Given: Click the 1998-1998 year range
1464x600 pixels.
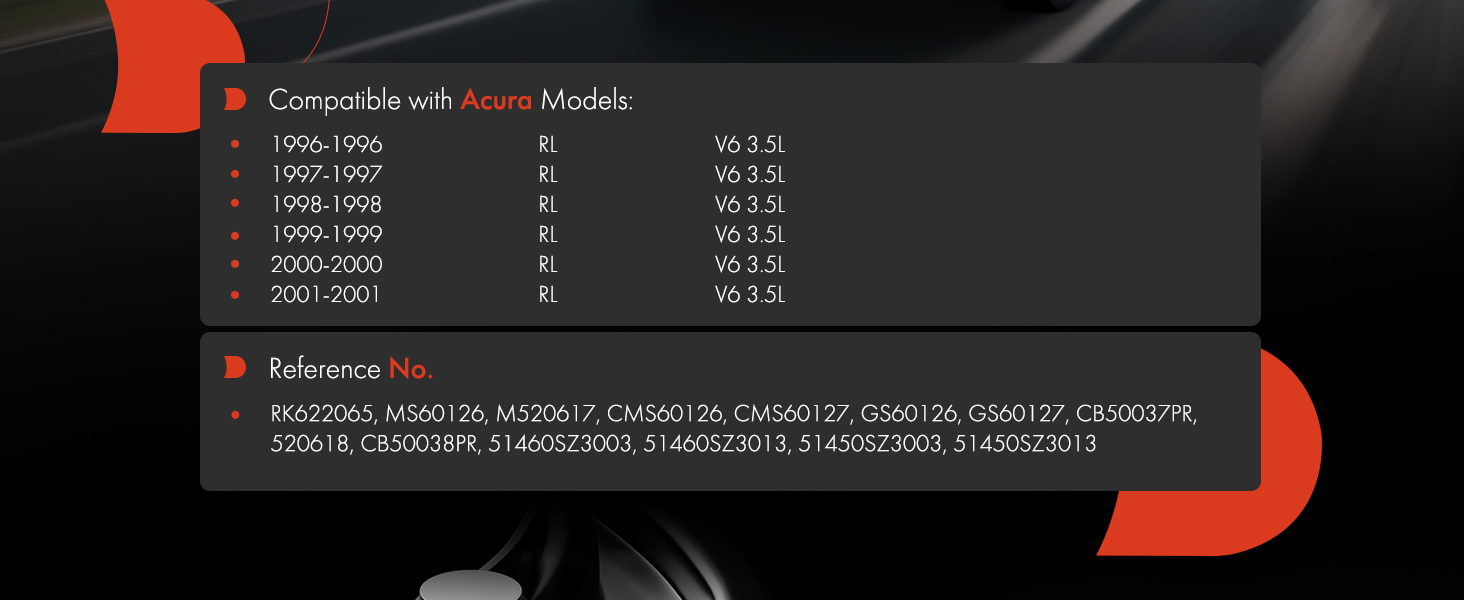Looking at the screenshot, I should [x=326, y=205].
